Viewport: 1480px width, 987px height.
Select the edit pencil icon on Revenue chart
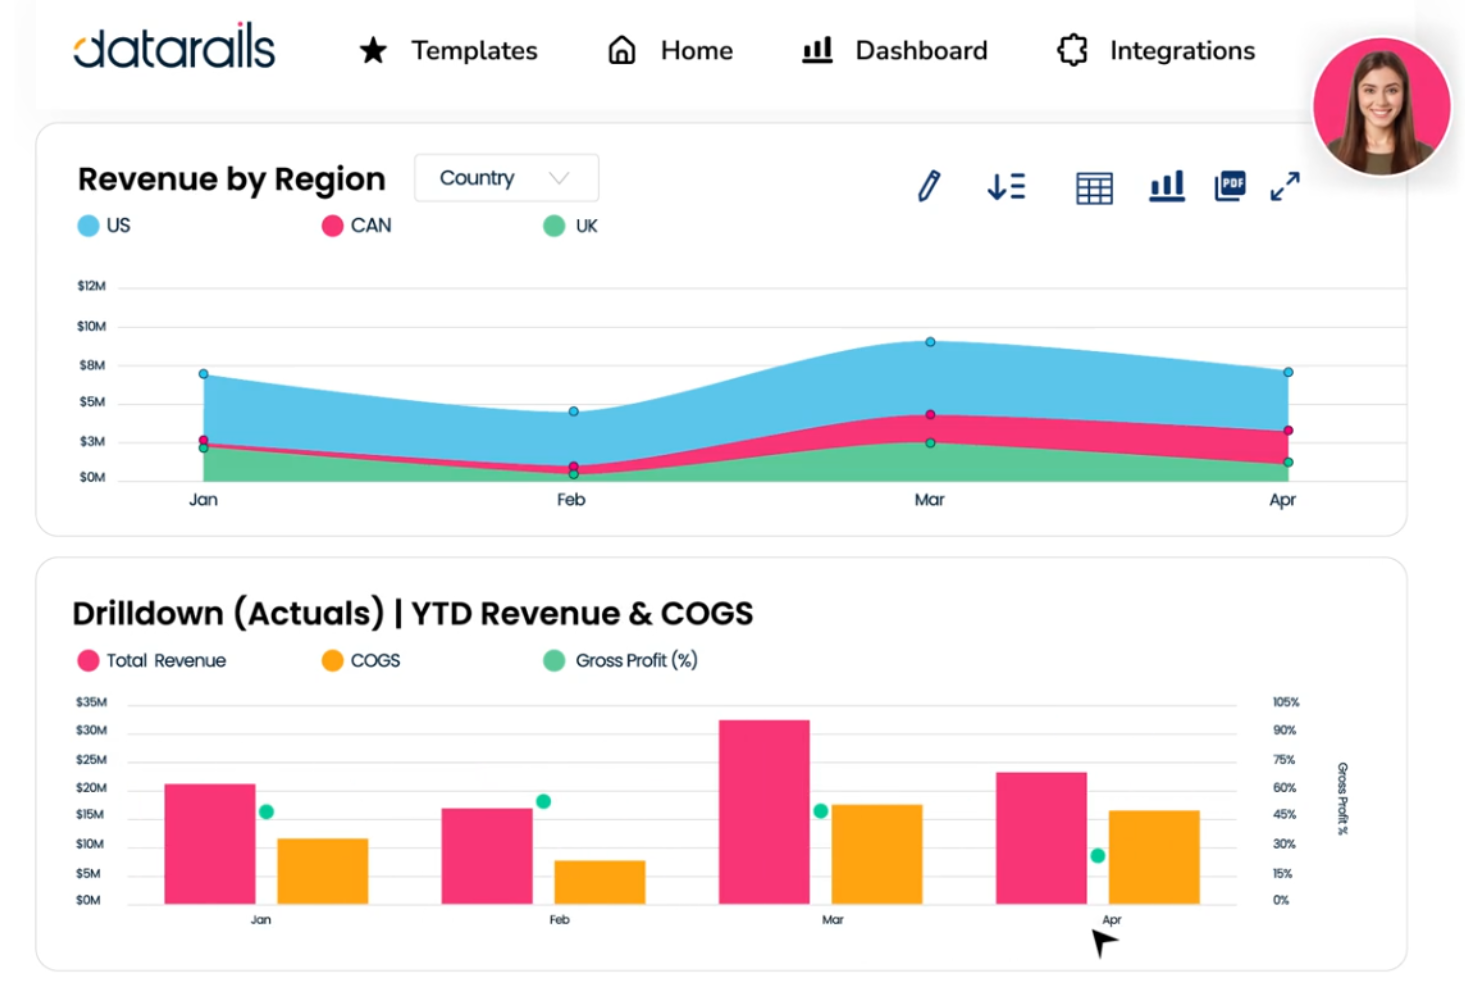click(x=928, y=186)
